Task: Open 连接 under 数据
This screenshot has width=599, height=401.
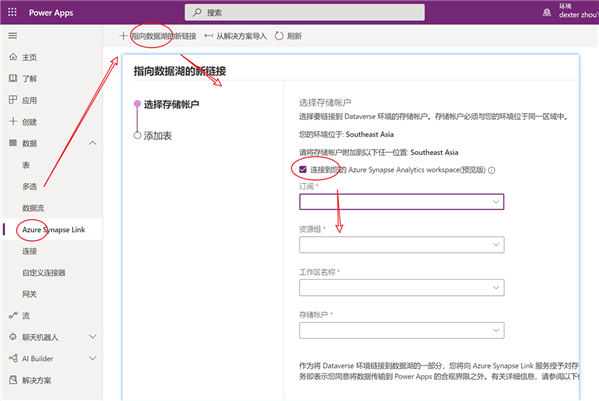Action: tap(29, 251)
